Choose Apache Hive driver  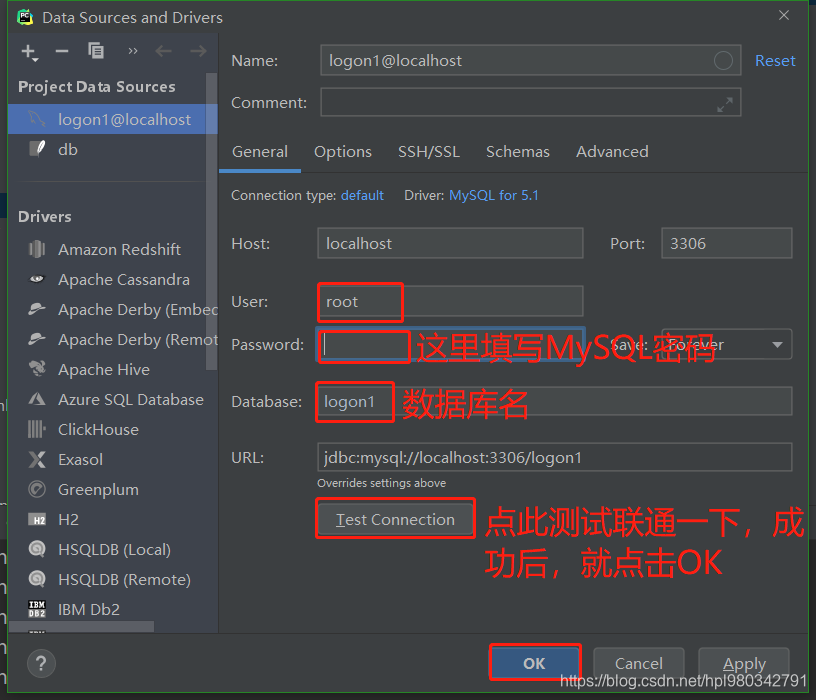(x=112, y=370)
